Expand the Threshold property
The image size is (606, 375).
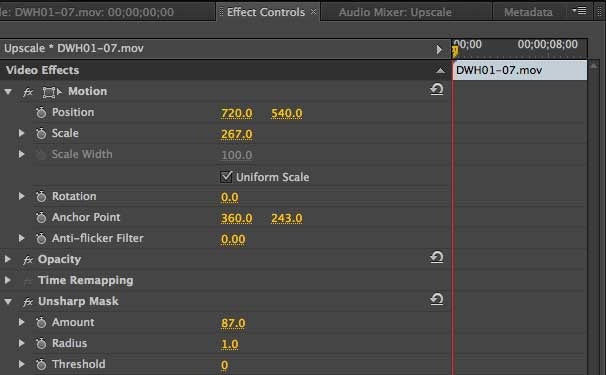[x=22, y=364]
